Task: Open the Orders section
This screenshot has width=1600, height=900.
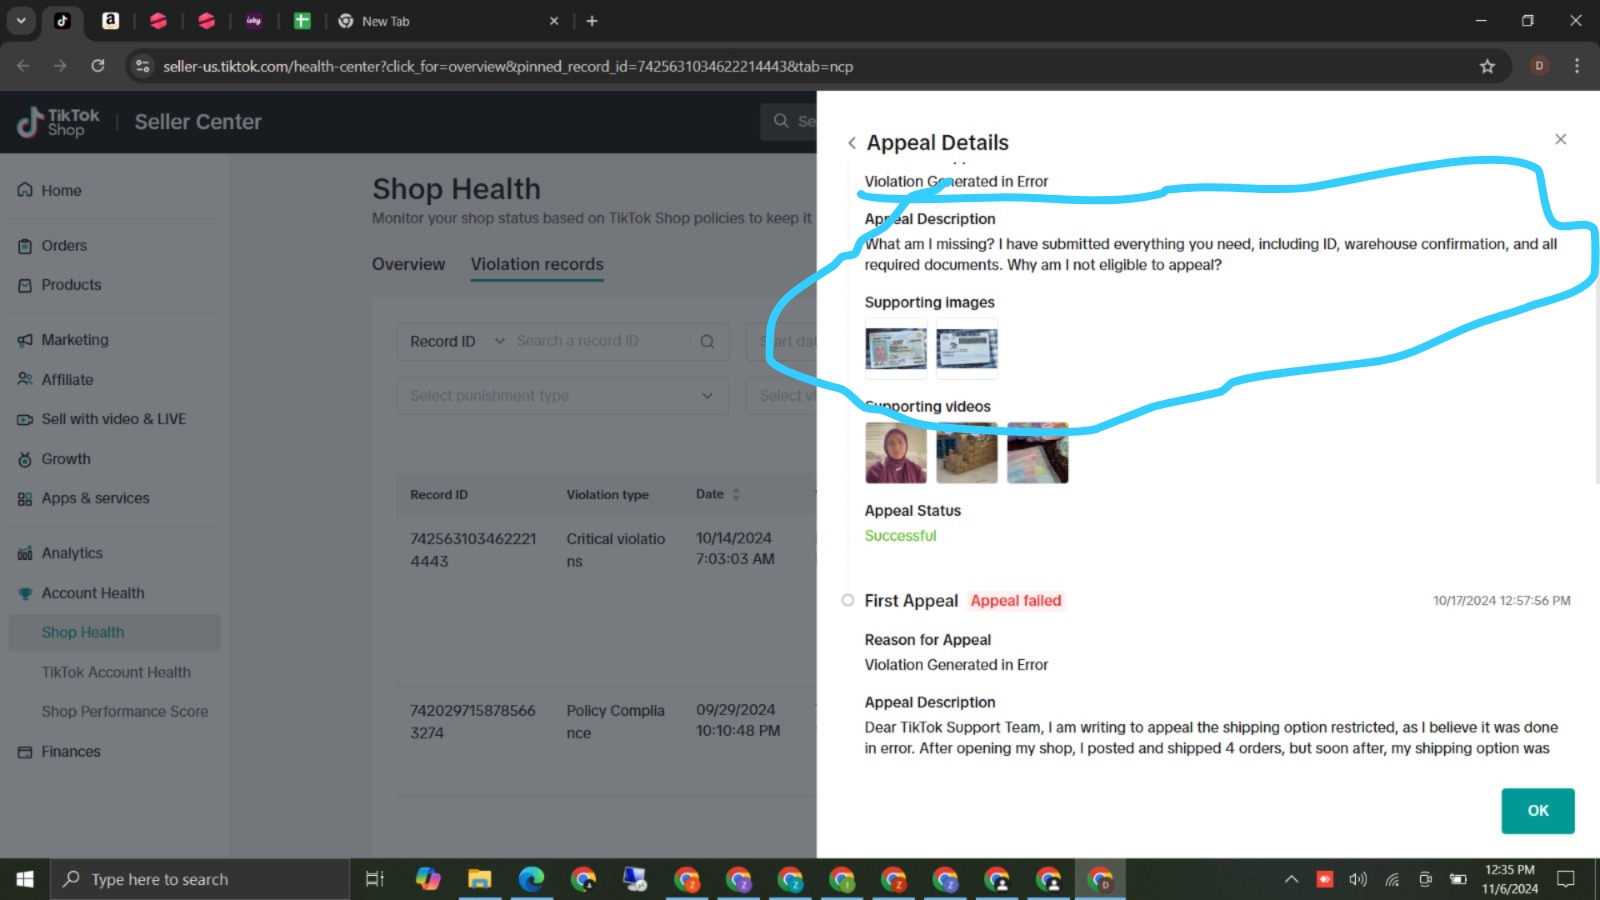Action: [x=63, y=245]
